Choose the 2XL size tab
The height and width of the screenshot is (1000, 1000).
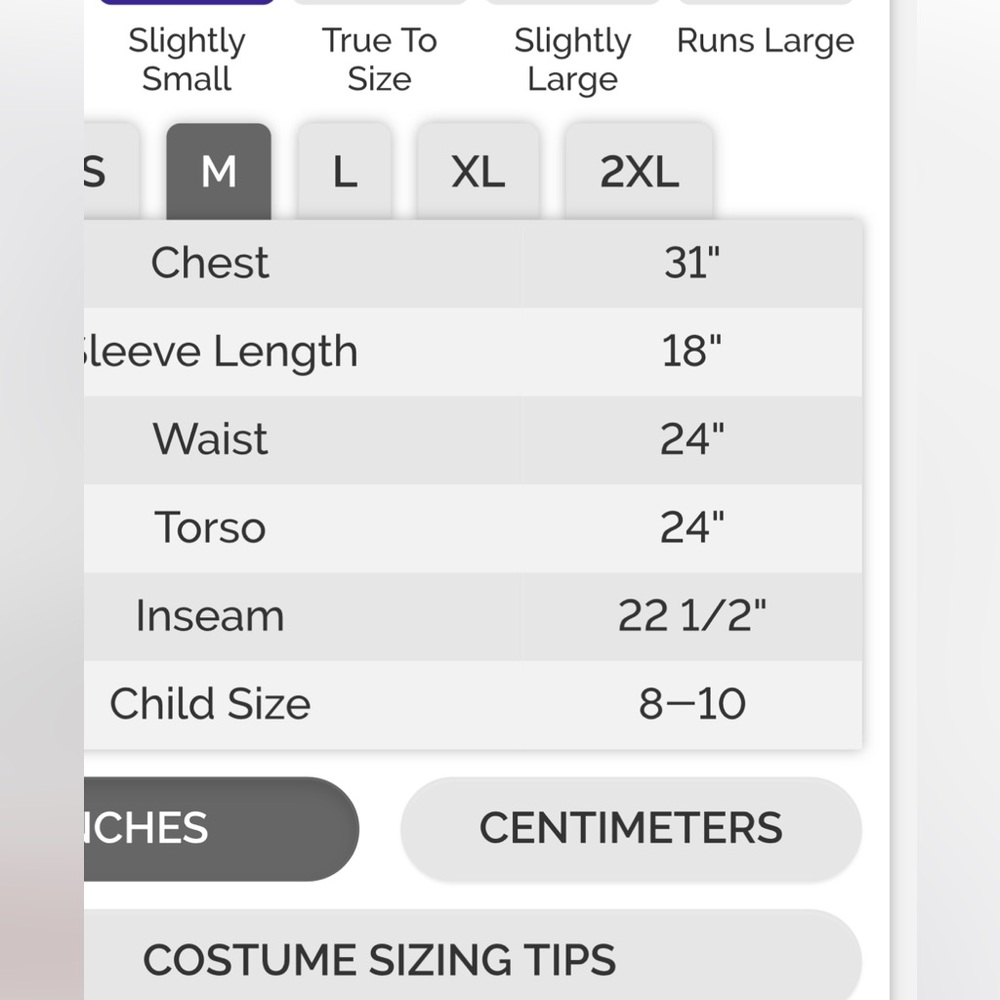point(639,172)
